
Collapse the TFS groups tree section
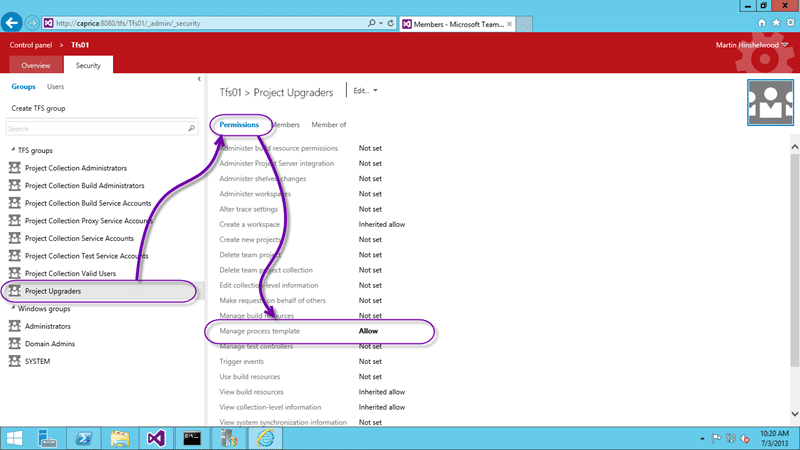pyautogui.click(x=13, y=149)
